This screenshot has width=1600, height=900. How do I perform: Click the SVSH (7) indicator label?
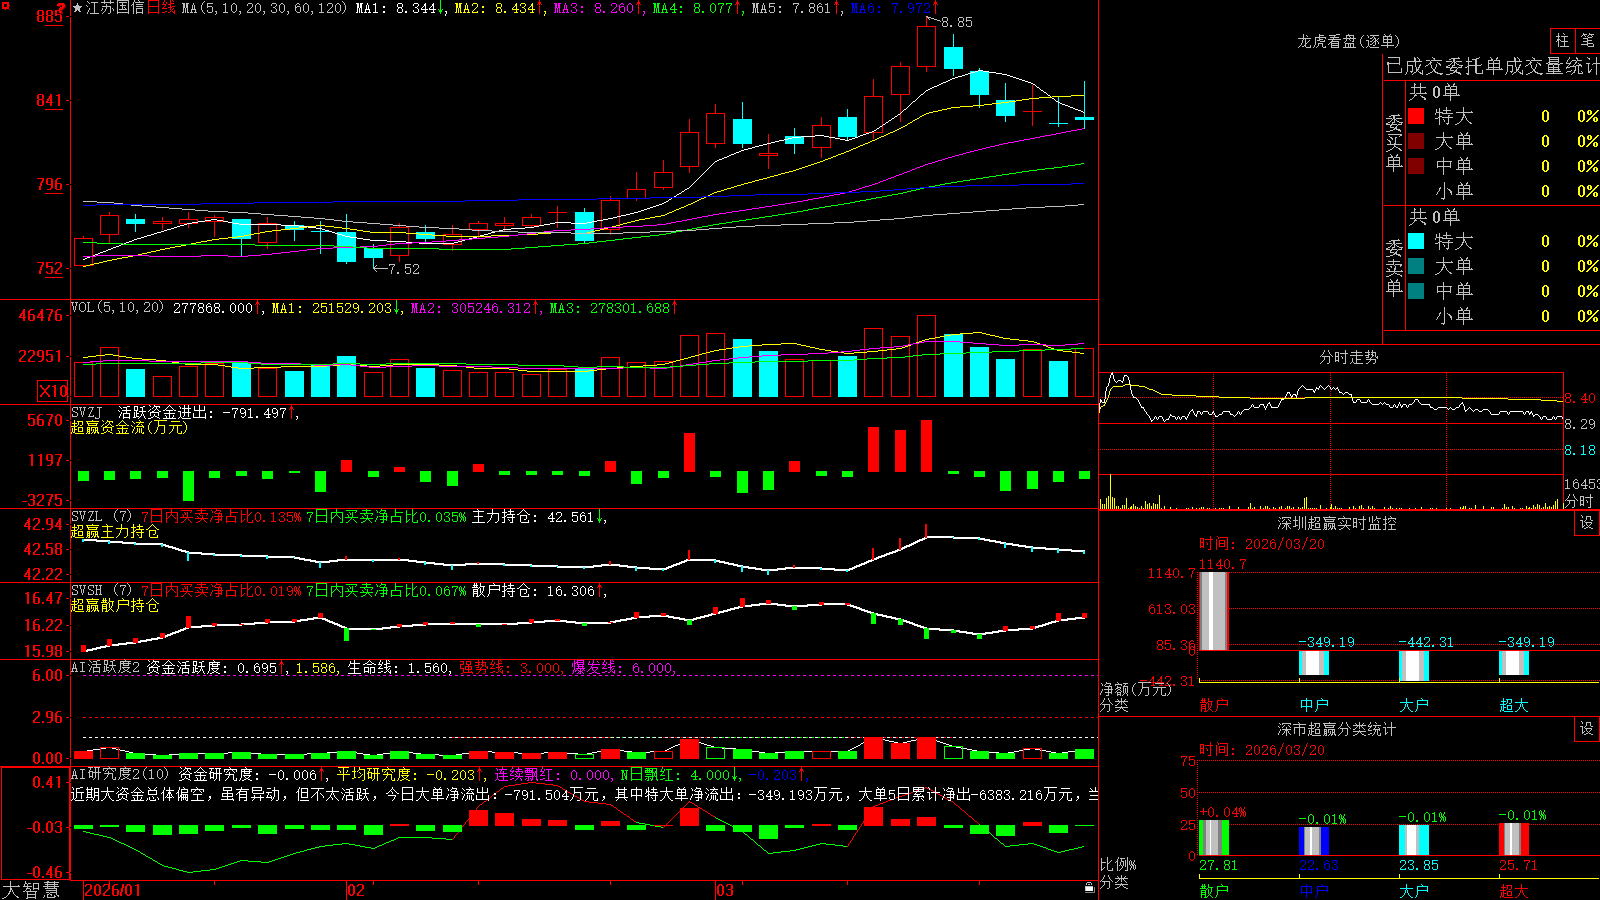click(101, 591)
